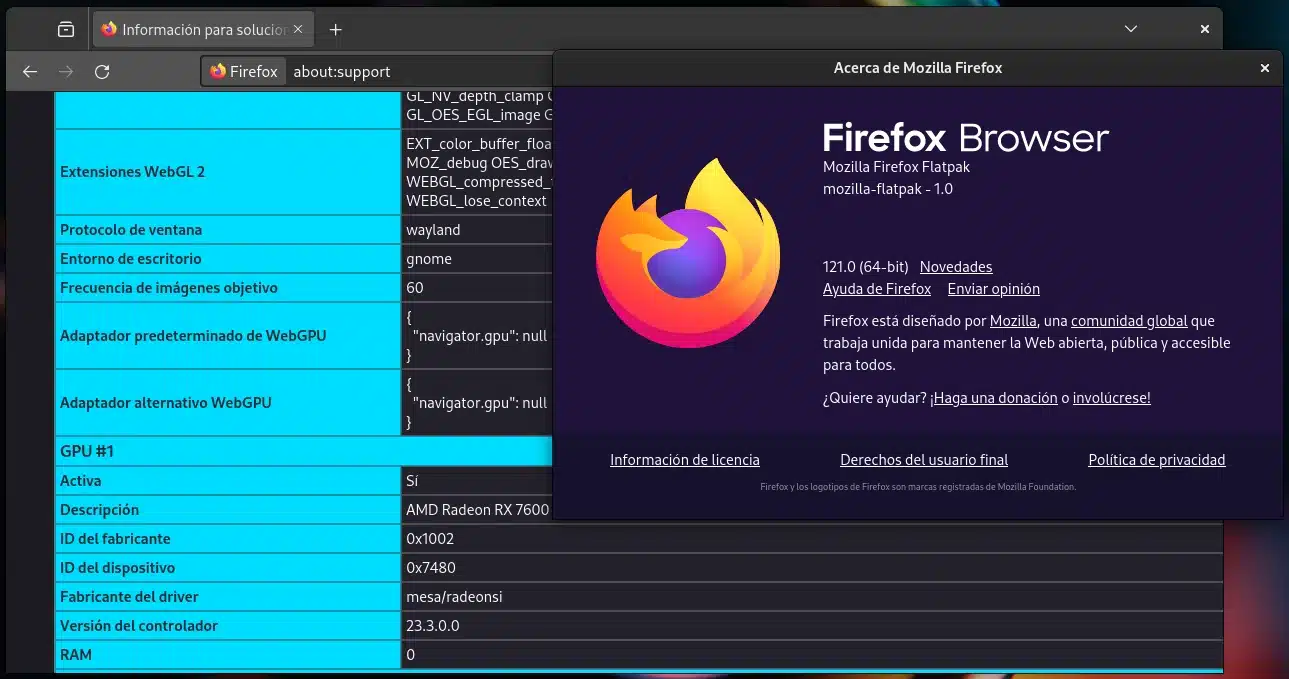
Task: Select Adaptador predeterminado de WebGPU label
Action: (193, 336)
